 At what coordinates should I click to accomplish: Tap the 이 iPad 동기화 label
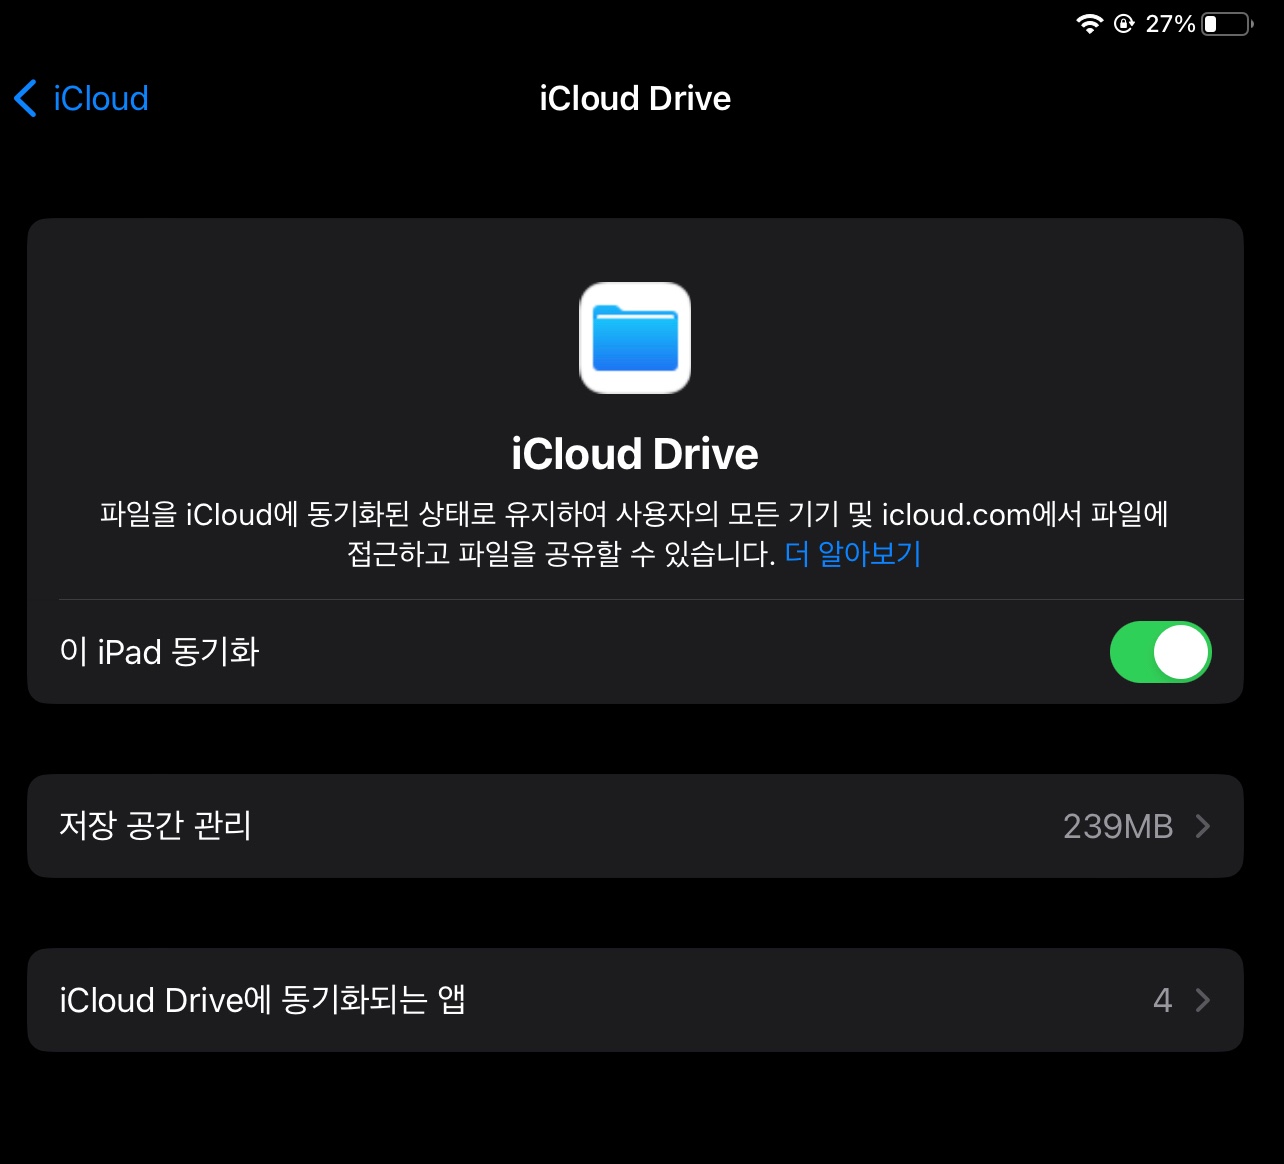point(160,652)
